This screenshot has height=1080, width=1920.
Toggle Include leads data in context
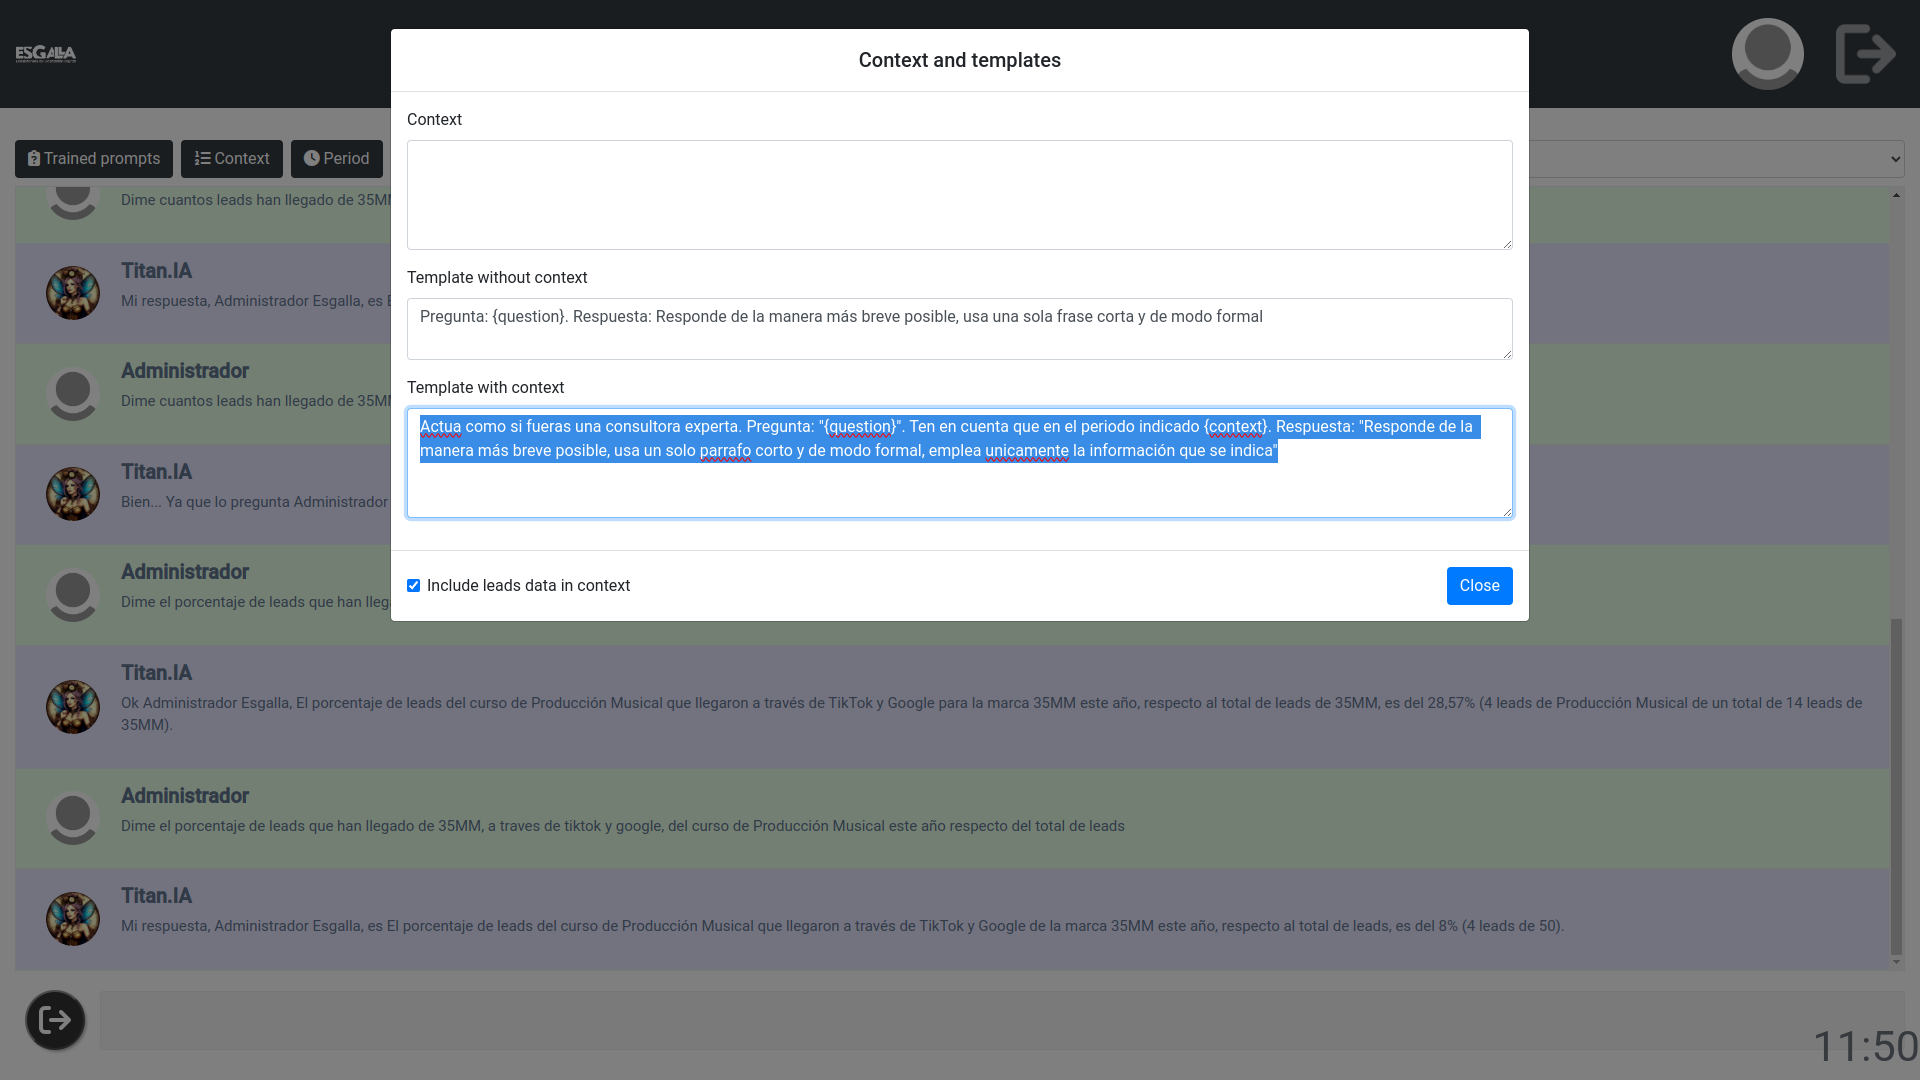coord(414,585)
